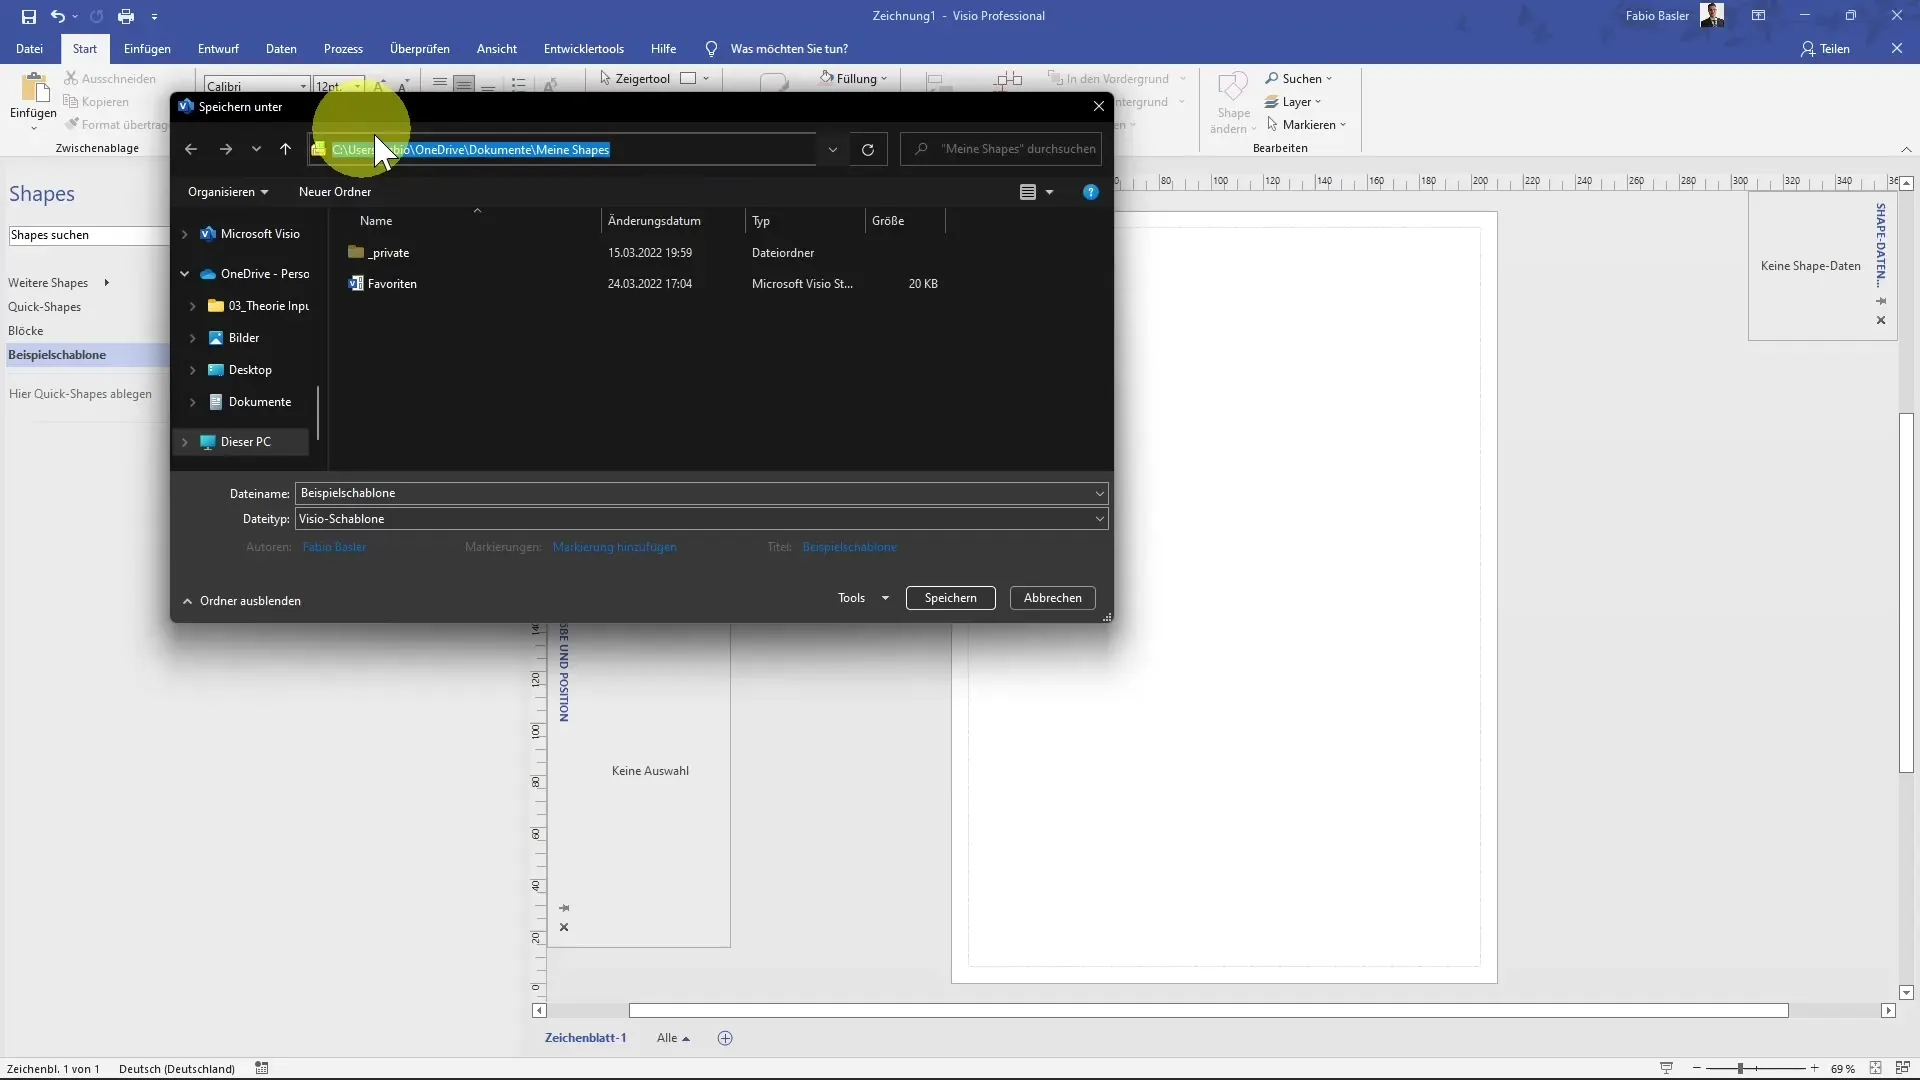The width and height of the screenshot is (1920, 1080).
Task: Navigate up one folder level
Action: [x=286, y=149]
